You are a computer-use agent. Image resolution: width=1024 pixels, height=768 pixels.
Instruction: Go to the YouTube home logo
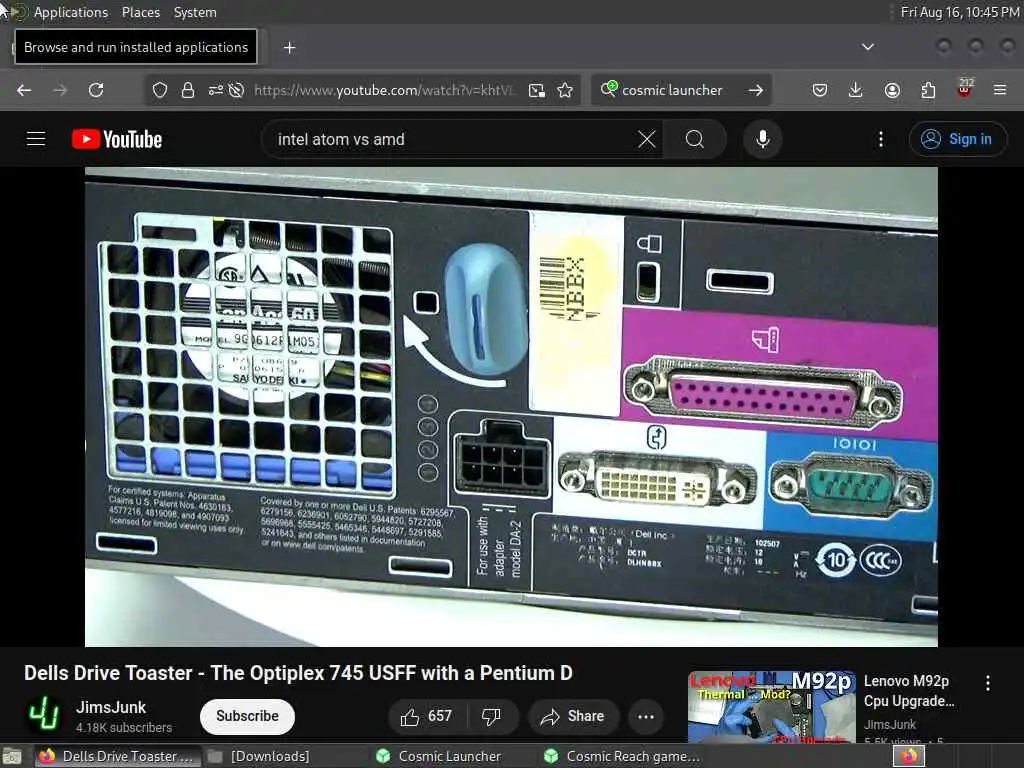pyautogui.click(x=117, y=139)
